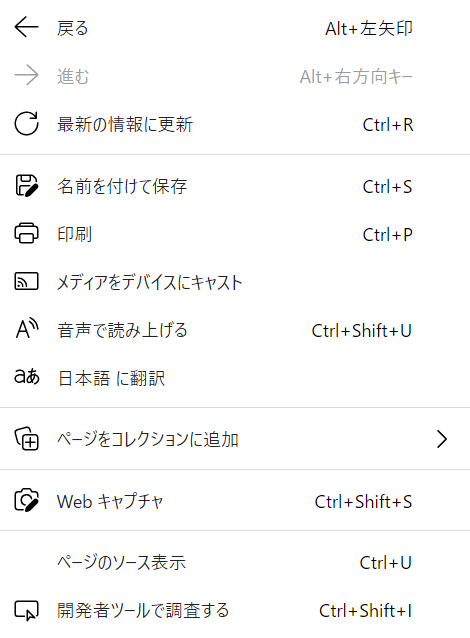470x638 pixels.
Task: Choose 名前を付けて保存 from the menu
Action: [x=235, y=186]
